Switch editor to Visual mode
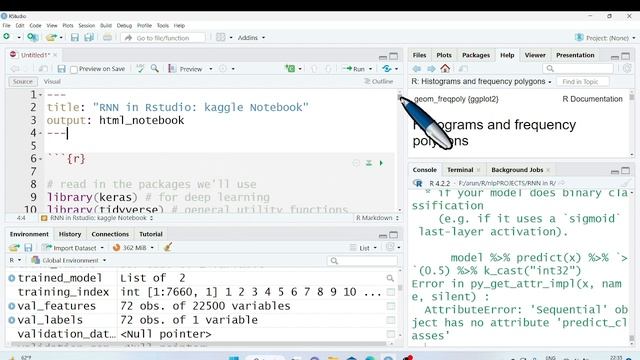The image size is (640, 360). pyautogui.click(x=52, y=82)
